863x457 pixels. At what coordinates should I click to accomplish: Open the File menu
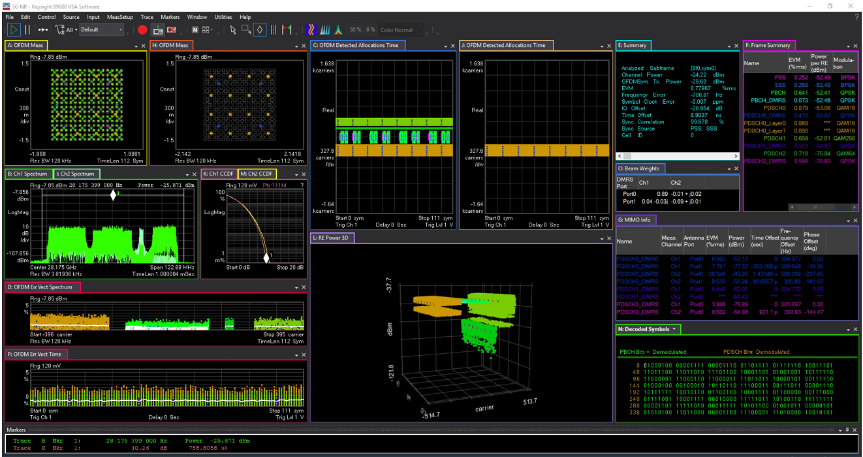9,17
